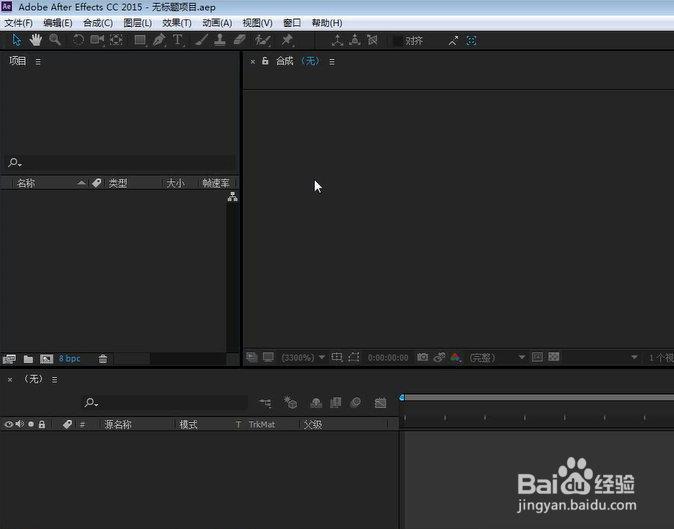
Task: Click the timeline layer search field
Action: click(x=164, y=403)
